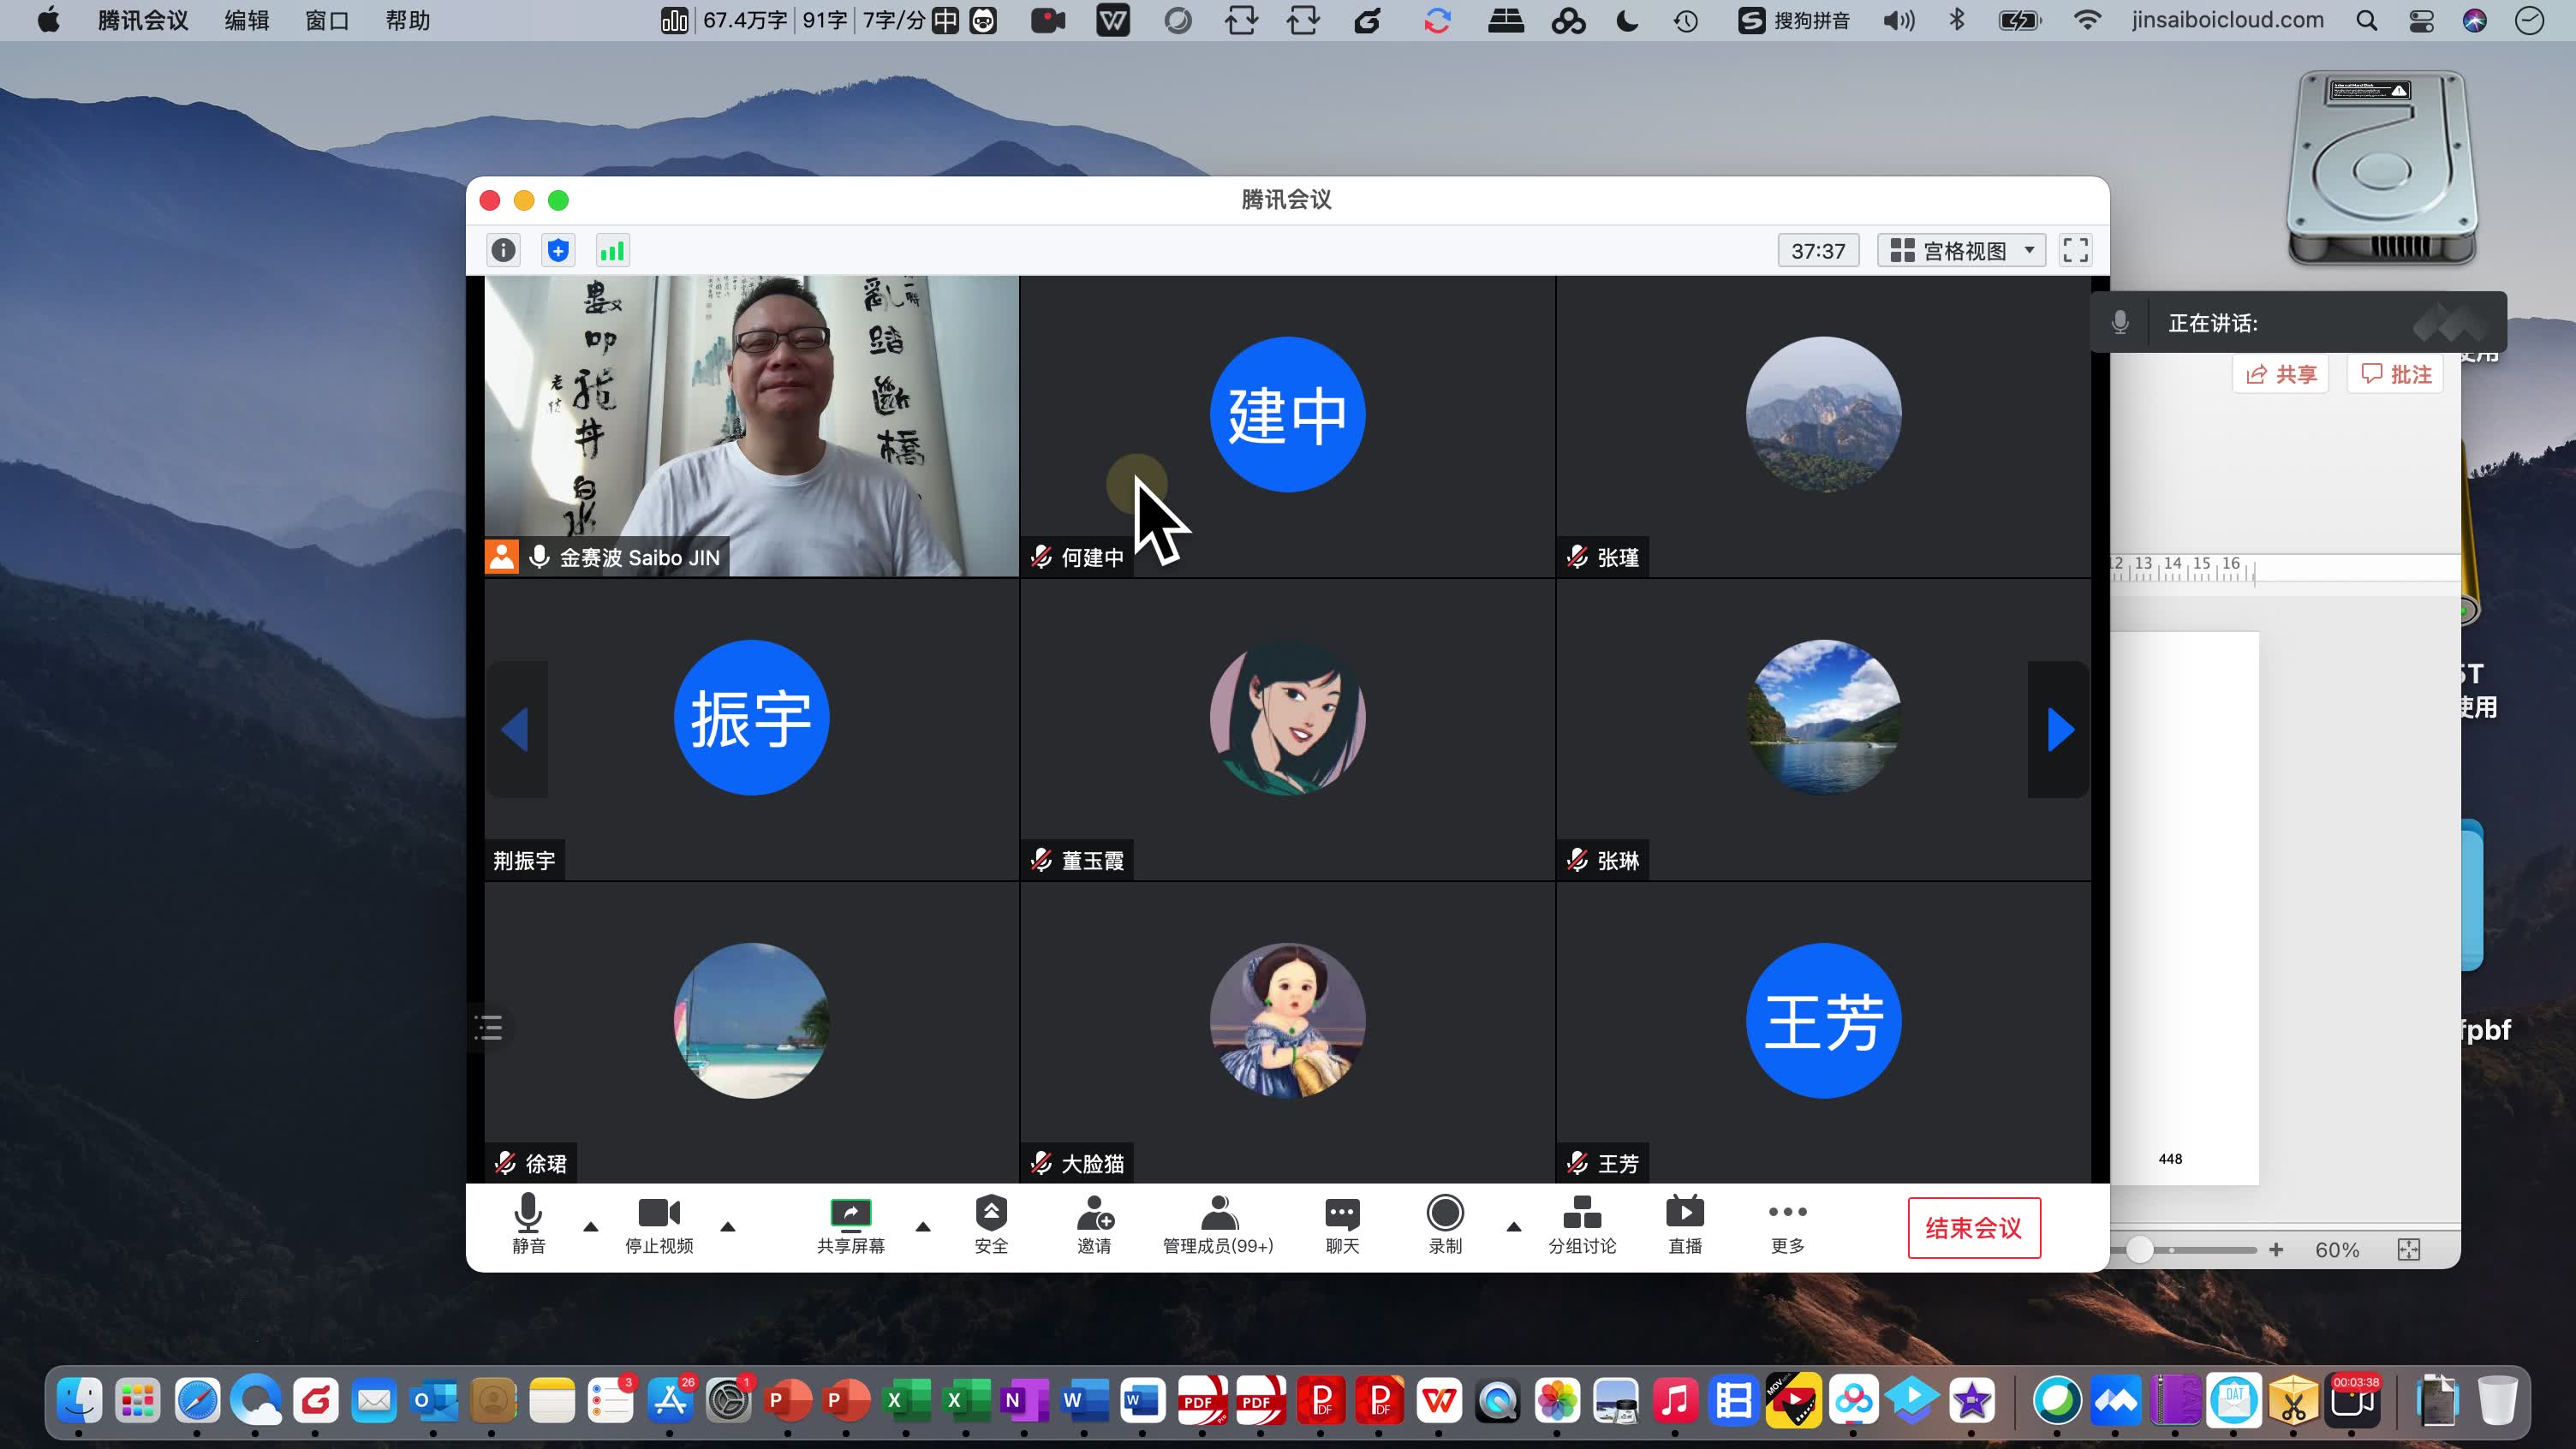The width and height of the screenshot is (2576, 1449).
Task: Open Wi-Fi status in menu bar
Action: tap(2087, 20)
